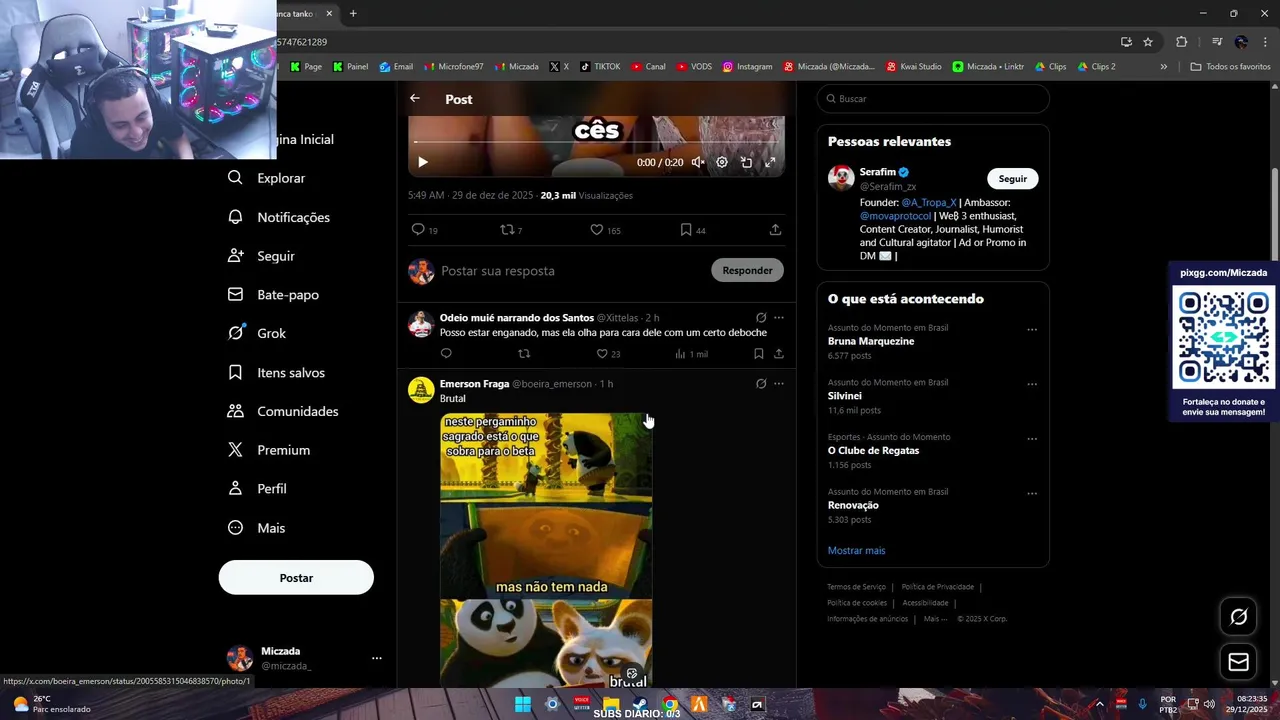The width and height of the screenshot is (1280, 720).
Task: Open more options on Xittelas reply
Action: tap(779, 318)
